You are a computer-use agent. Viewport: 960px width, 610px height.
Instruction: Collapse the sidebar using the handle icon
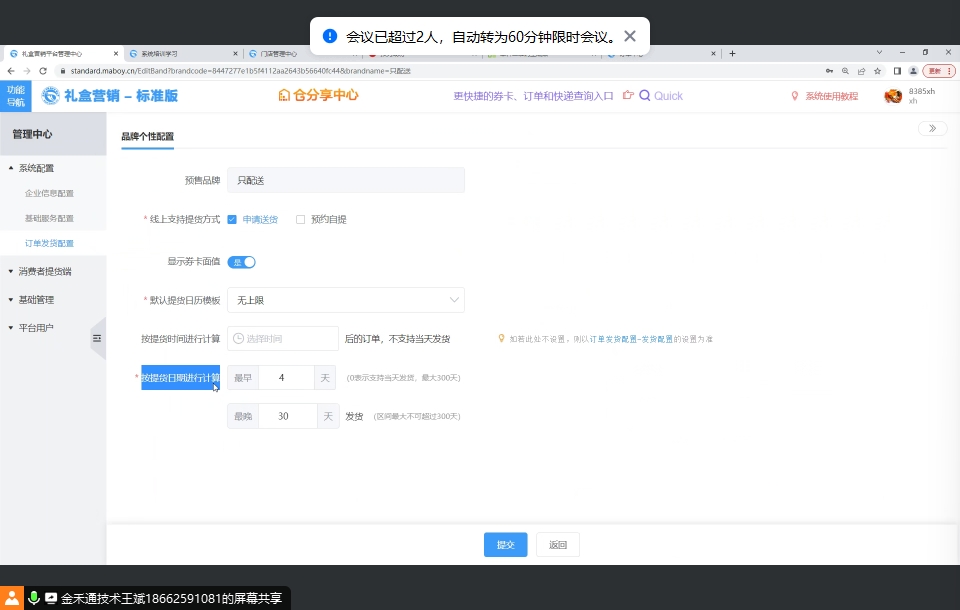coord(97,339)
